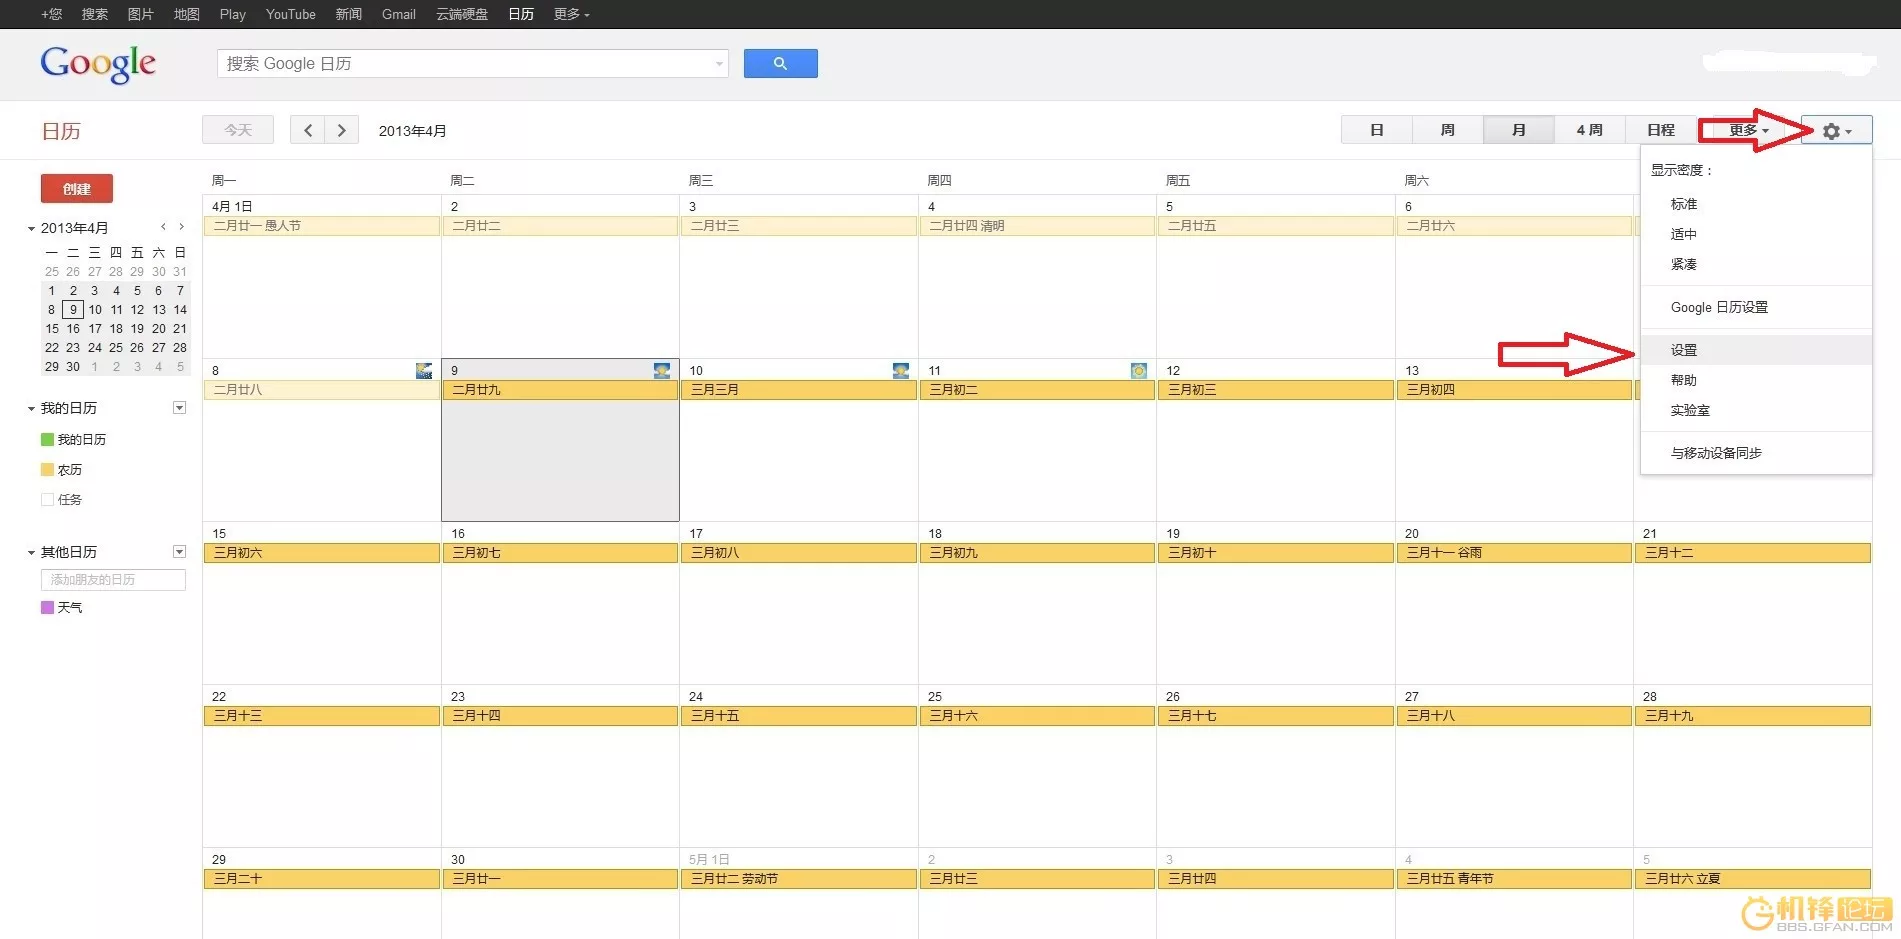Open 其他日历 section options dropdown

click(x=180, y=552)
